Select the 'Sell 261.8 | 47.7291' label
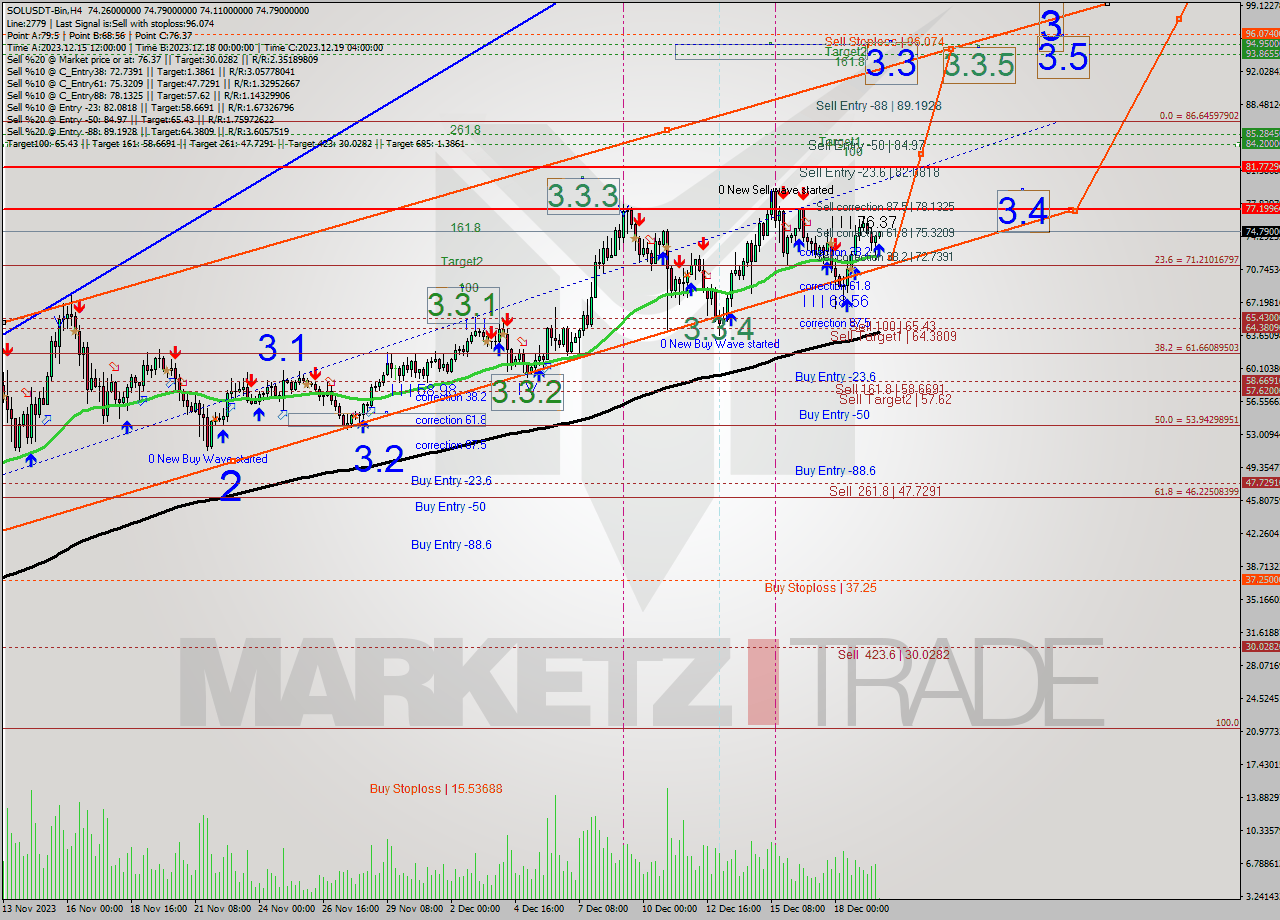This screenshot has width=1280, height=920. click(x=885, y=491)
